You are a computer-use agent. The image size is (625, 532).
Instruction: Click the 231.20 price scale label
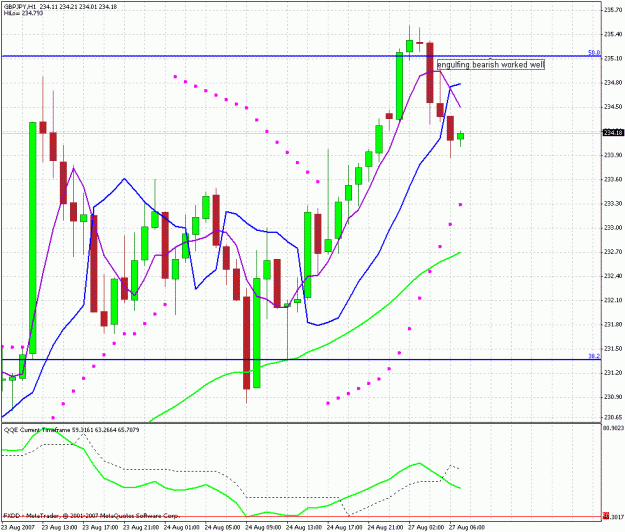pyautogui.click(x=613, y=373)
